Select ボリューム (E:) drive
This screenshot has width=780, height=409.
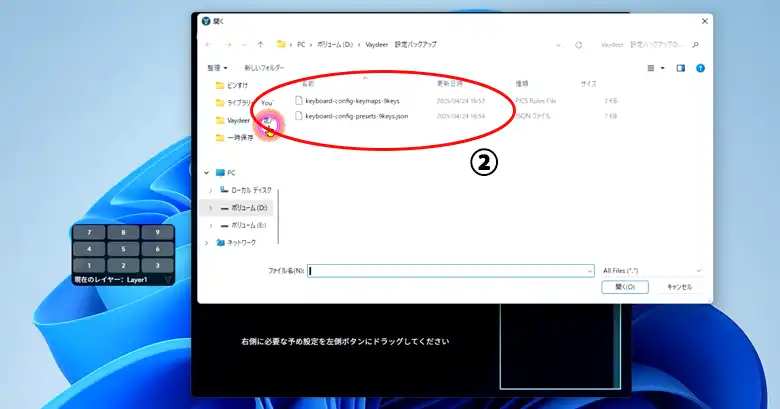tap(244, 225)
